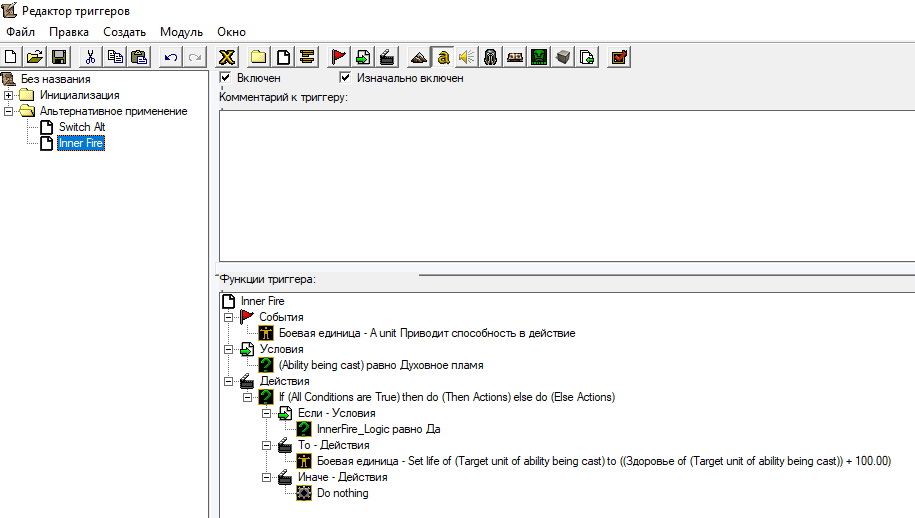Select the 'Иначе - Действия' label
915x518 pixels.
pyautogui.click(x=343, y=477)
